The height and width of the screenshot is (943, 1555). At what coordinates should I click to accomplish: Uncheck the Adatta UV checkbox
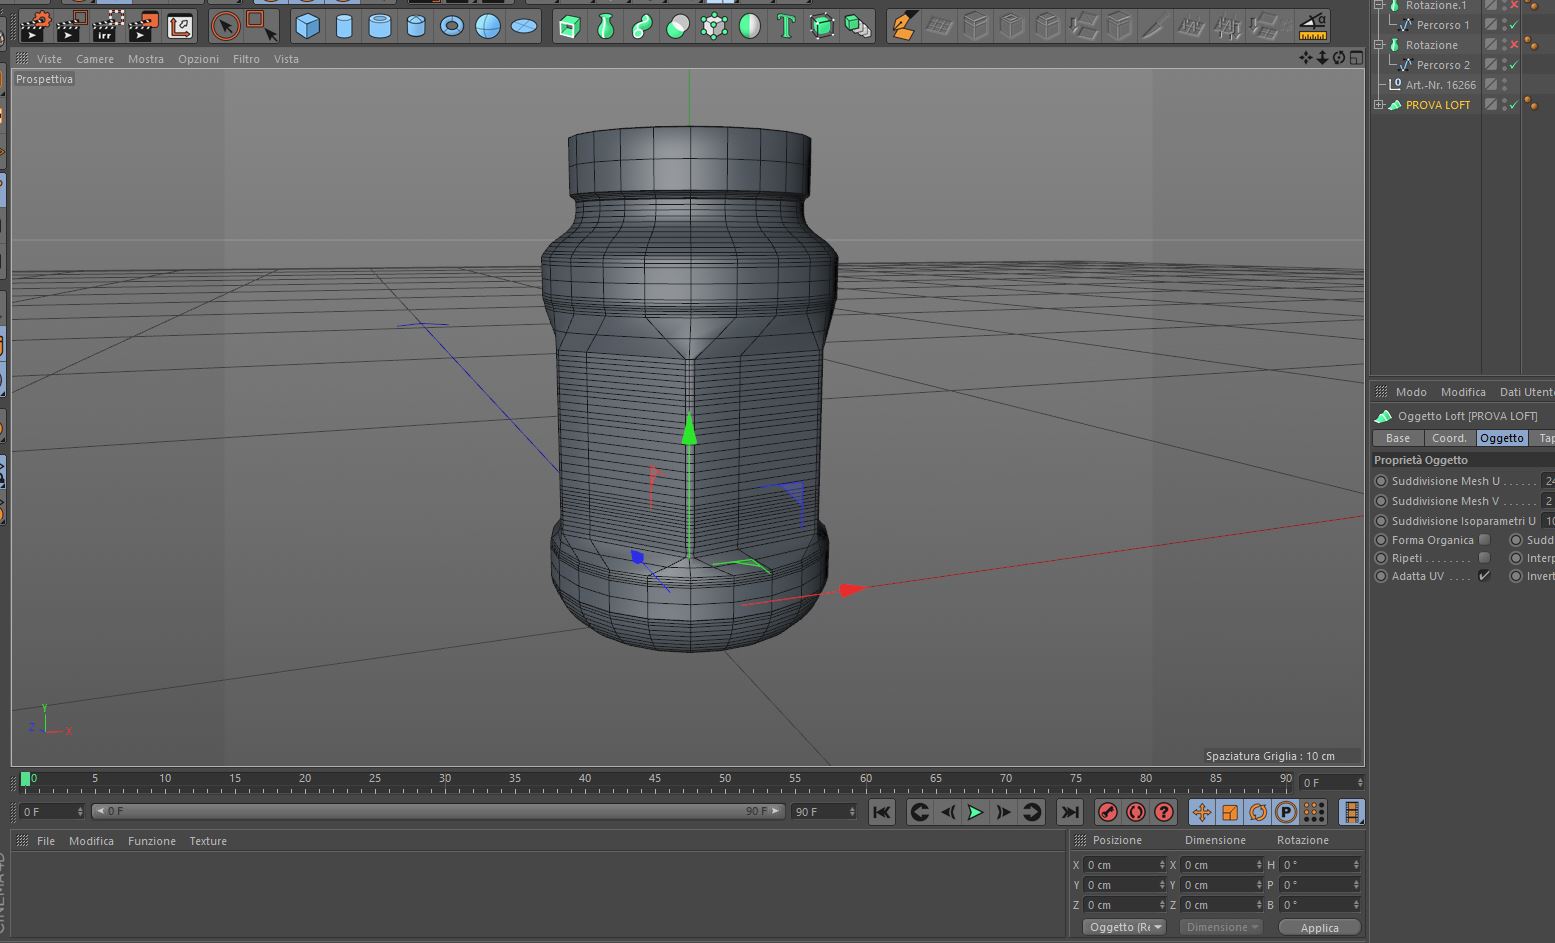click(x=1484, y=576)
